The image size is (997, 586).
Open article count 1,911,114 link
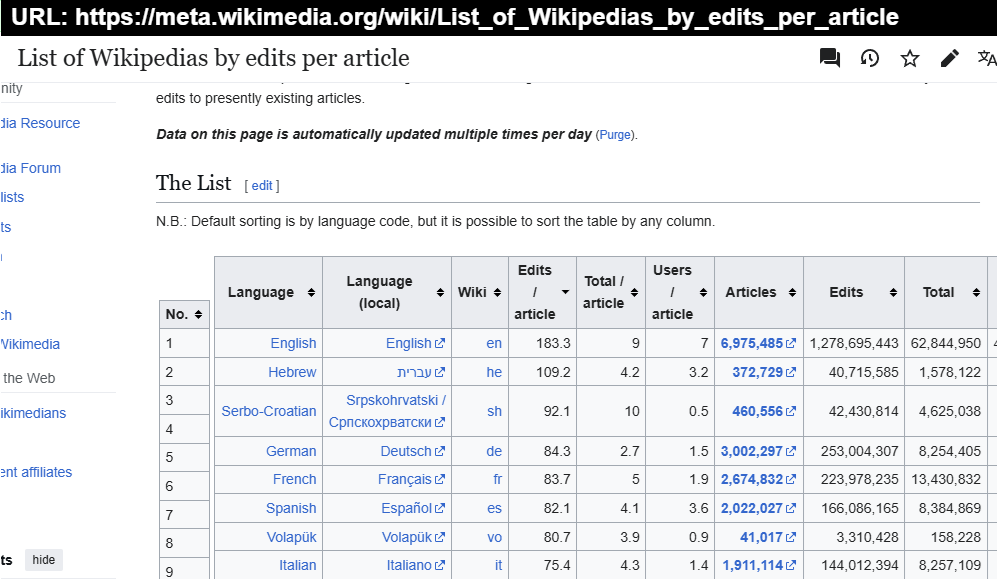click(759, 565)
